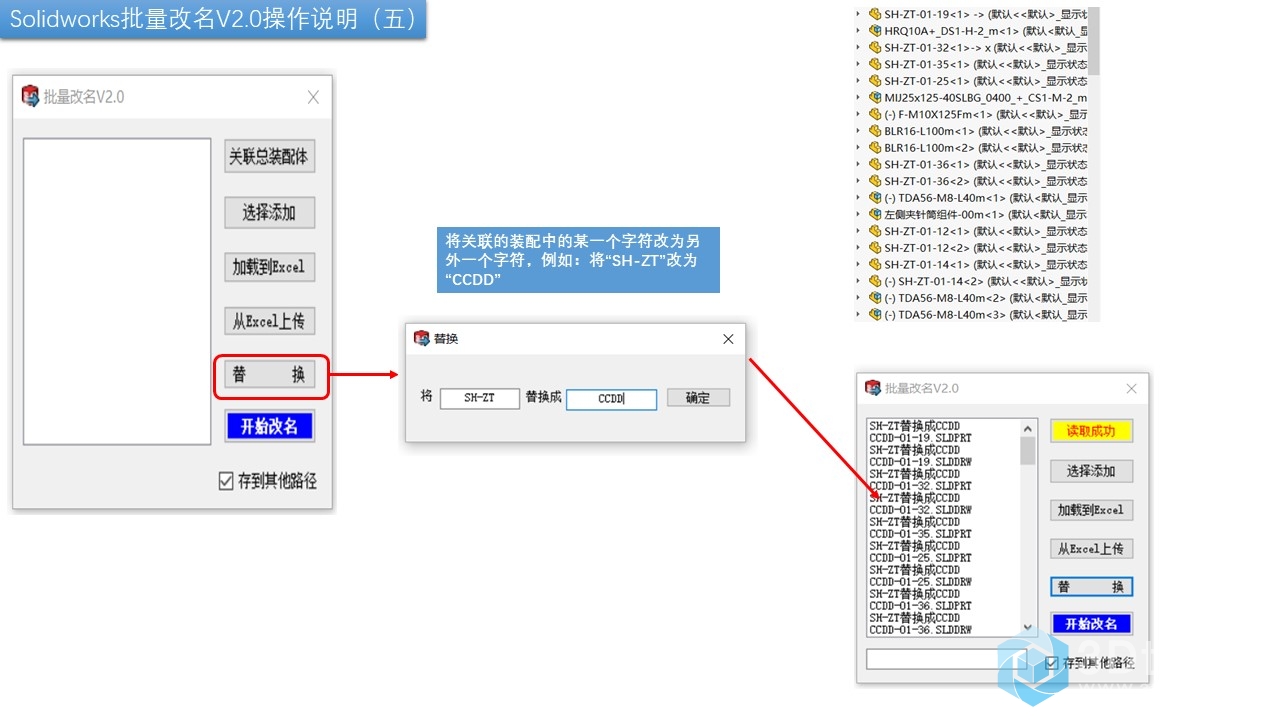Click 加载到Excel in the 读取成功 dialog
The height and width of the screenshot is (720, 1280).
[1091, 510]
